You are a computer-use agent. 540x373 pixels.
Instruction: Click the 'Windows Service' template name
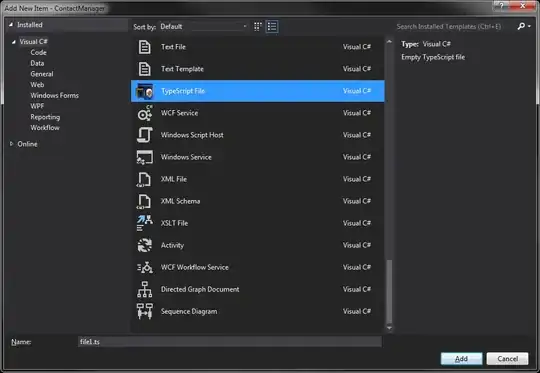tap(186, 157)
